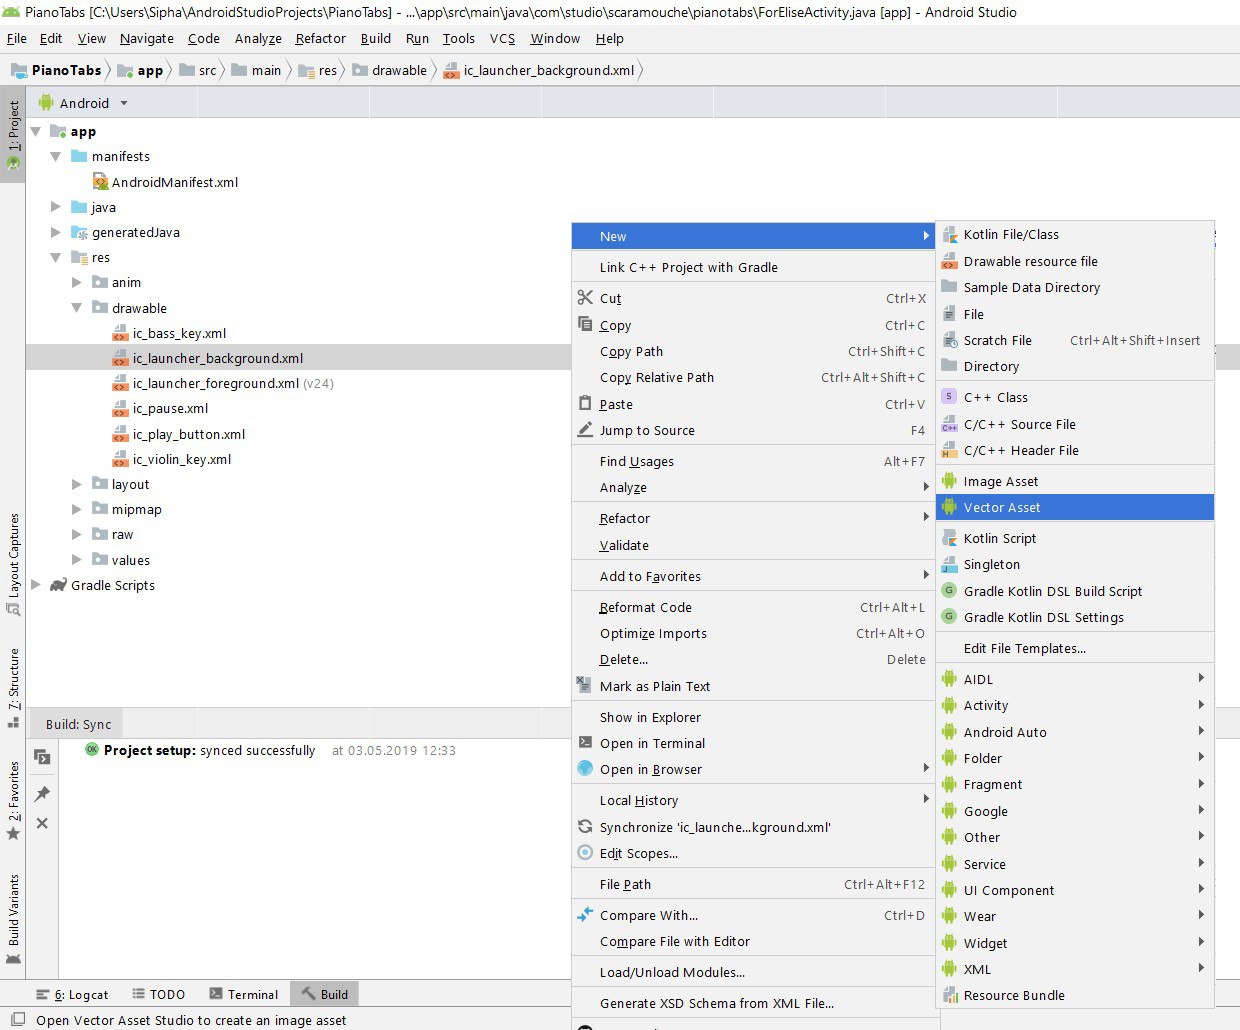Click the Open in Terminal icon
Image resolution: width=1240 pixels, height=1030 pixels.
click(585, 742)
